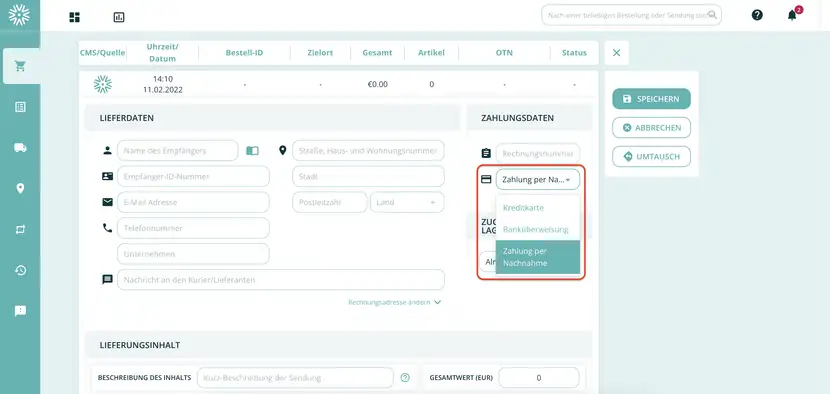
Task: Select the shopping cart sidebar icon
Action: pos(20,66)
